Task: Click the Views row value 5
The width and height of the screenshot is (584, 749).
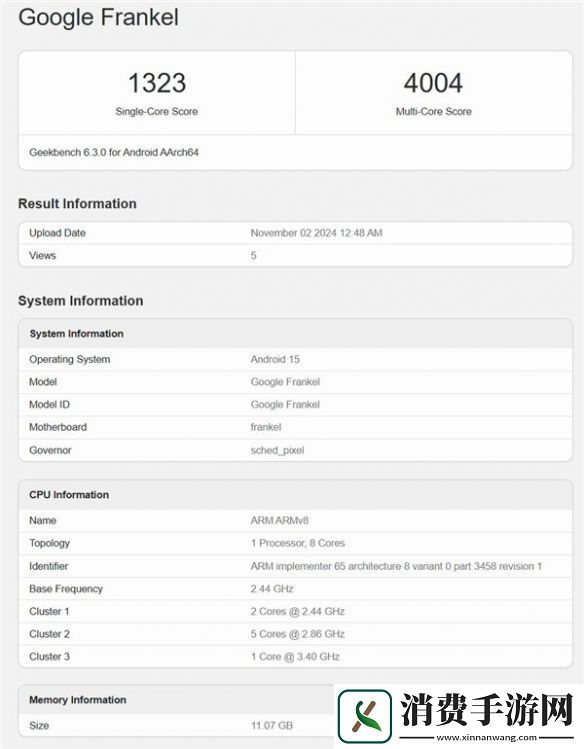Action: pyautogui.click(x=254, y=256)
